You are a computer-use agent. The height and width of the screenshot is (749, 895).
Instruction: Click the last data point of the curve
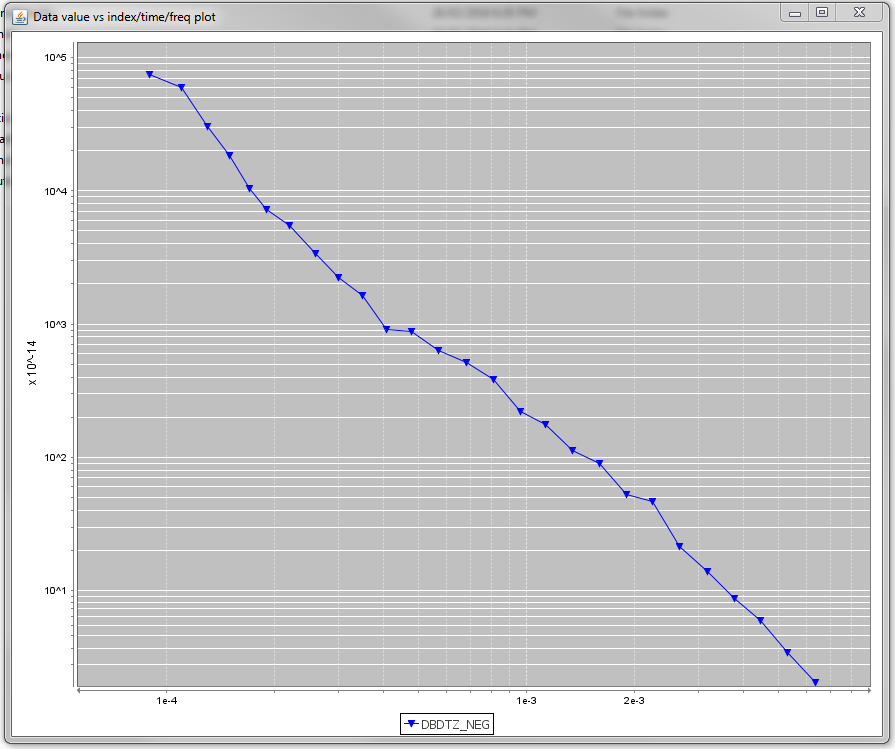coord(815,682)
